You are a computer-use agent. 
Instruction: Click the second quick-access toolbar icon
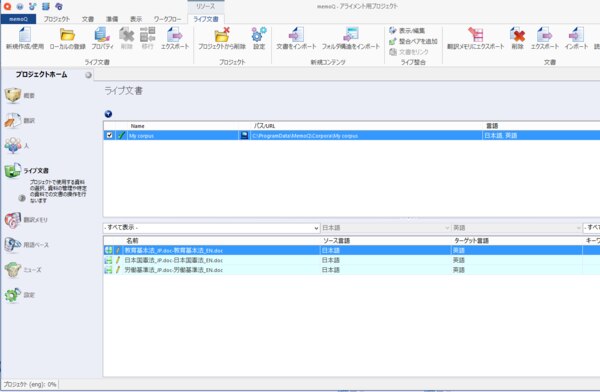coord(20,7)
